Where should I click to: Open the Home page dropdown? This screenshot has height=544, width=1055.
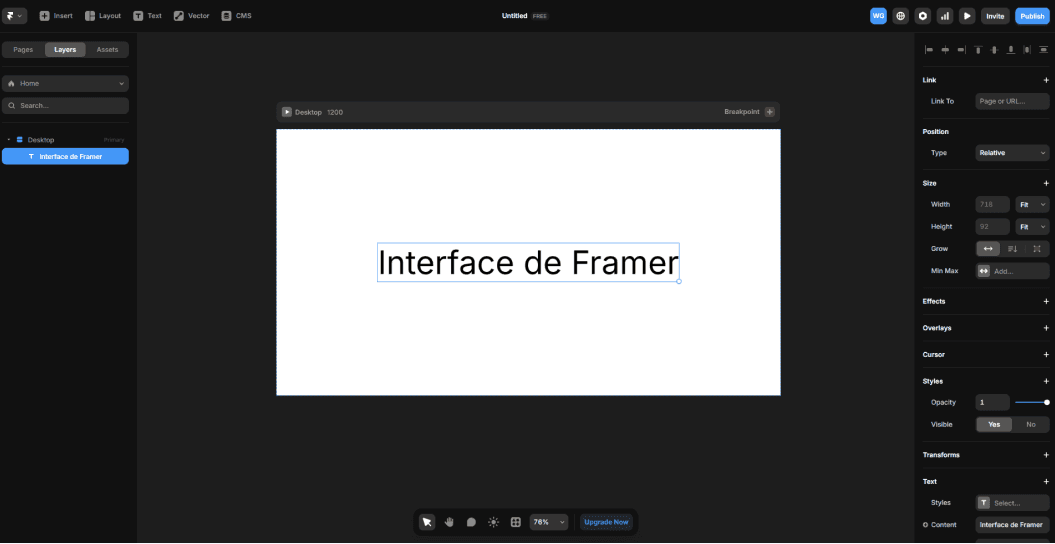tap(65, 83)
